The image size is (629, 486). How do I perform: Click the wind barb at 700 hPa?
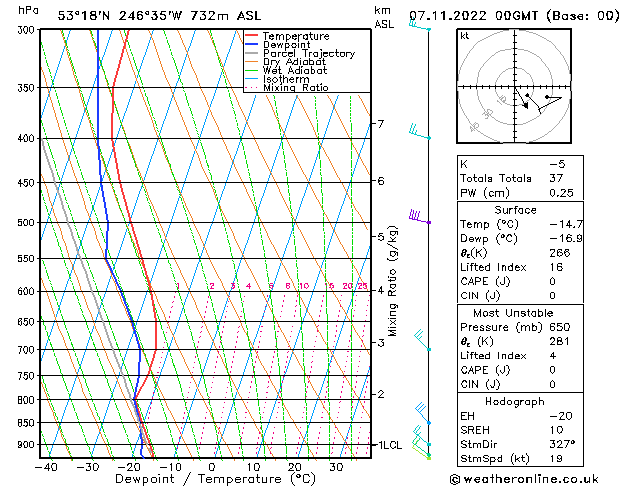pyautogui.click(x=423, y=342)
